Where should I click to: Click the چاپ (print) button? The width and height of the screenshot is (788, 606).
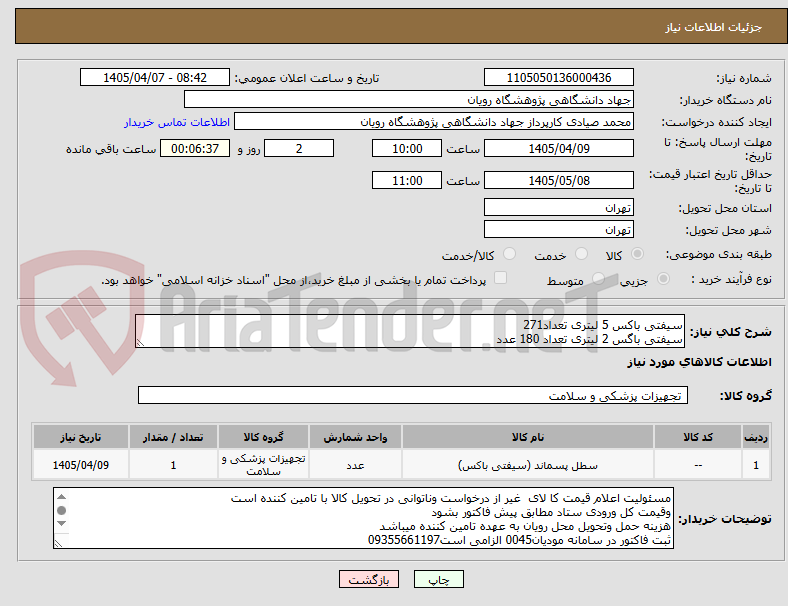point(438,579)
